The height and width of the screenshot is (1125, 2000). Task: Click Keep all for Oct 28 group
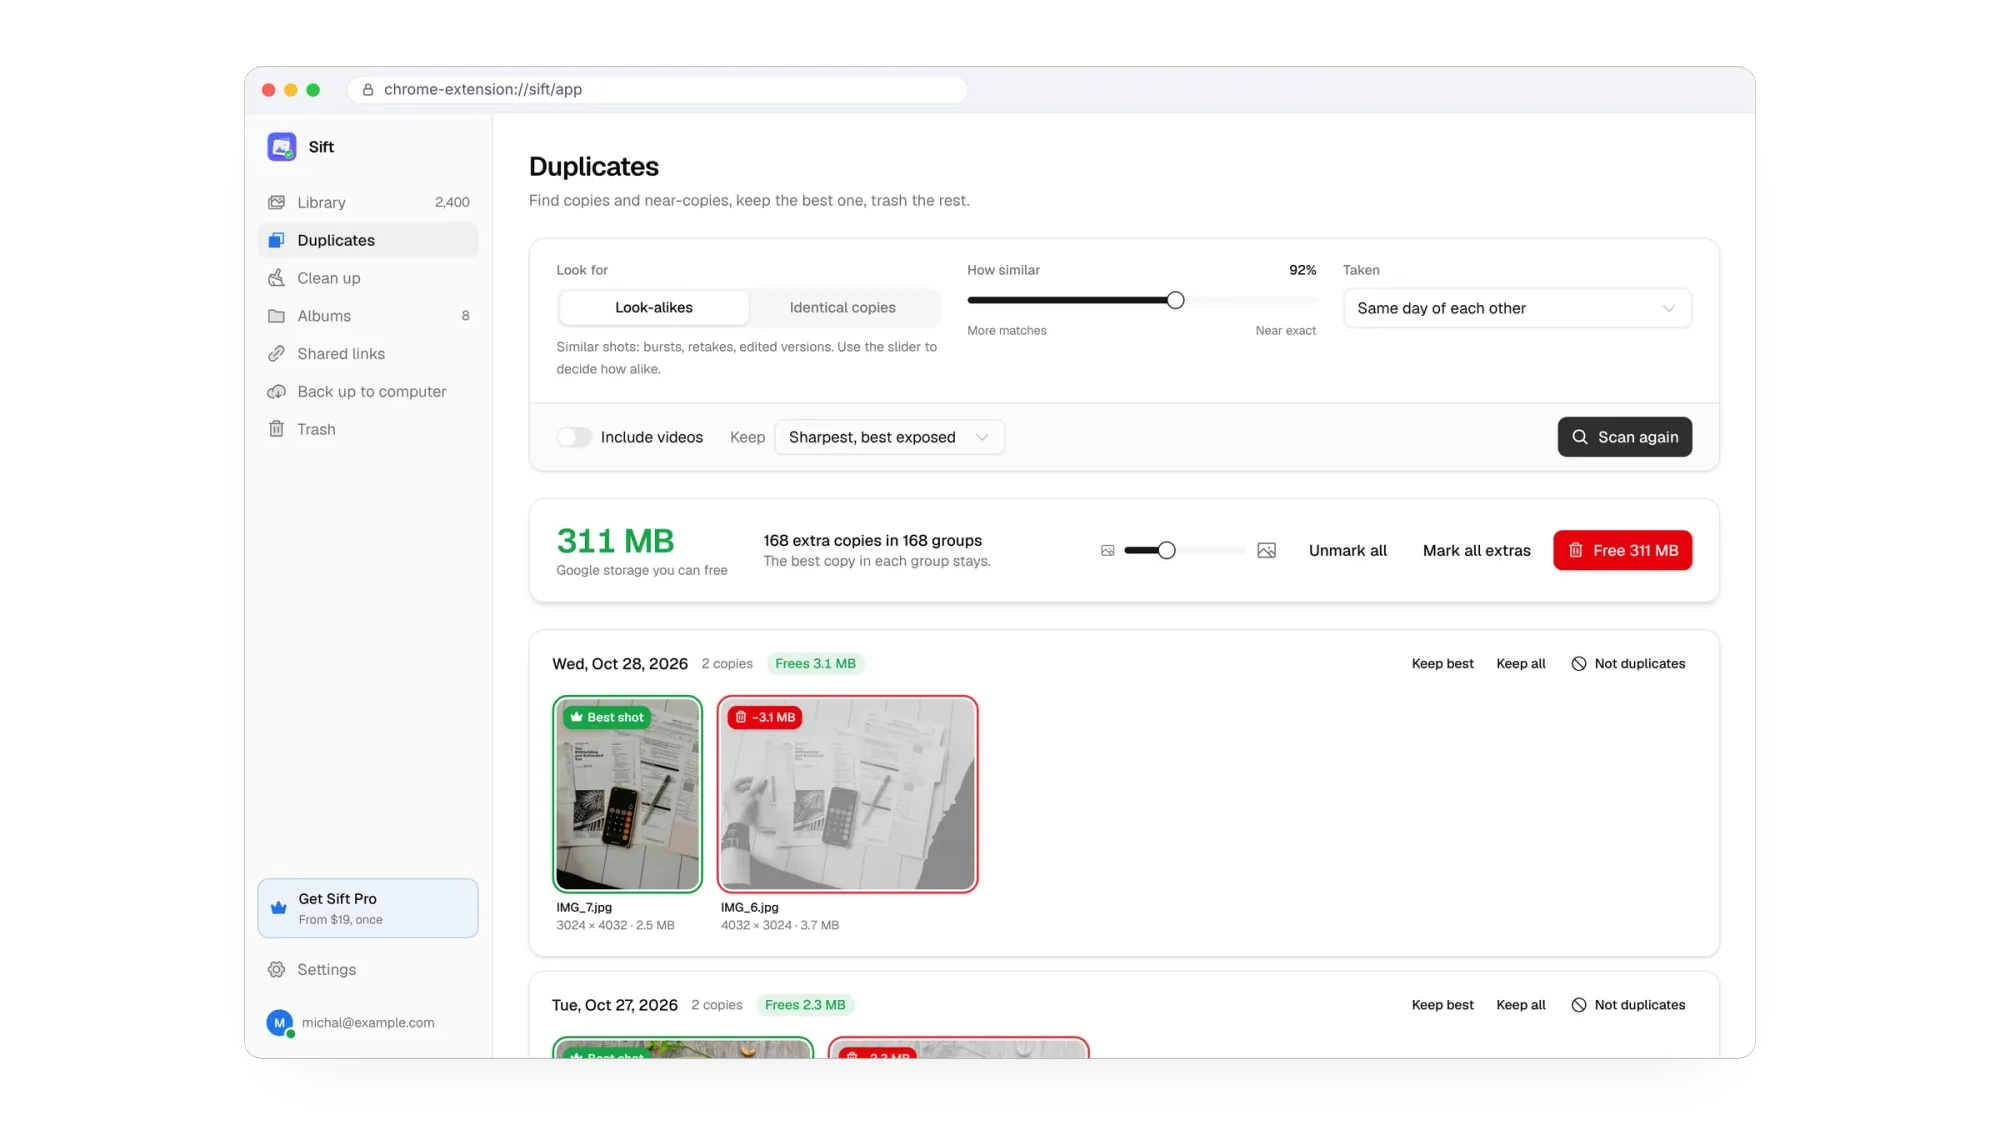click(x=1520, y=664)
